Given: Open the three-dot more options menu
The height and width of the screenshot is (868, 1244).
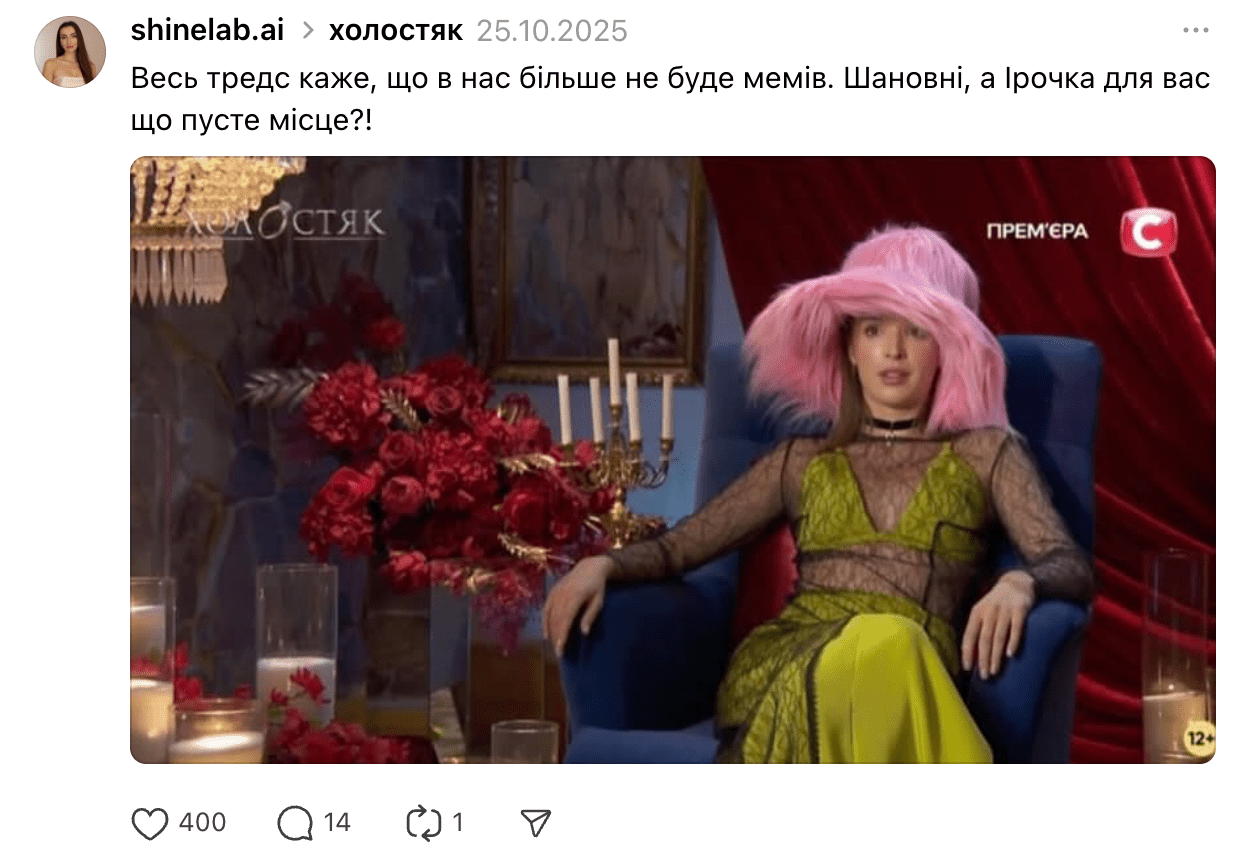Looking at the screenshot, I should tap(1196, 31).
